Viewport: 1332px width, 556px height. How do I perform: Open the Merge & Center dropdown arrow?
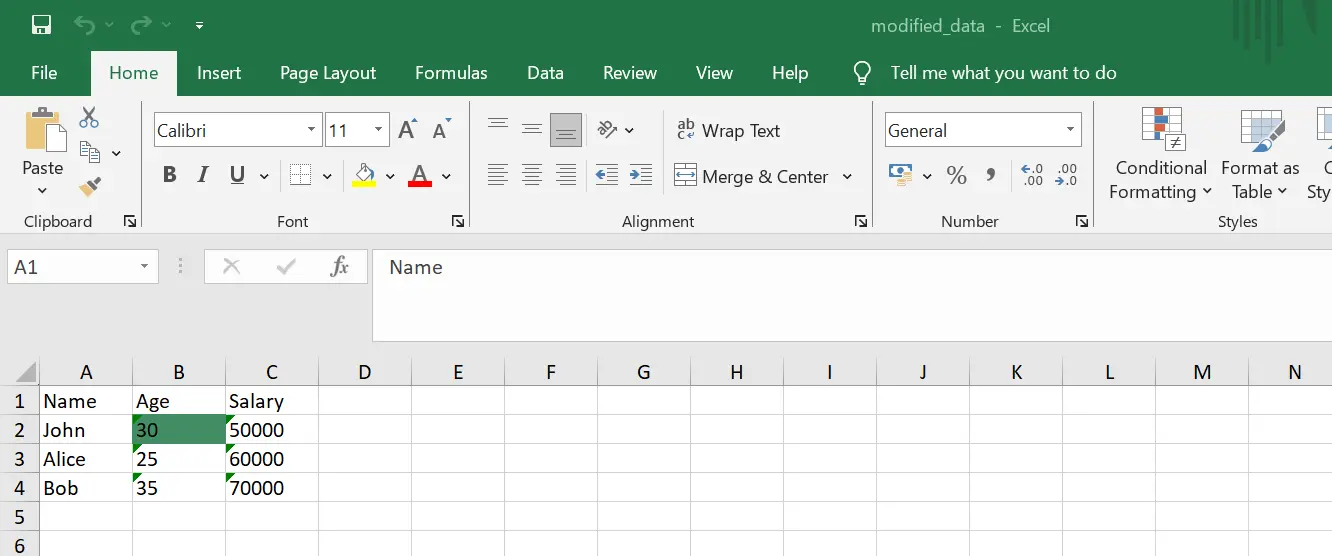pyautogui.click(x=847, y=177)
